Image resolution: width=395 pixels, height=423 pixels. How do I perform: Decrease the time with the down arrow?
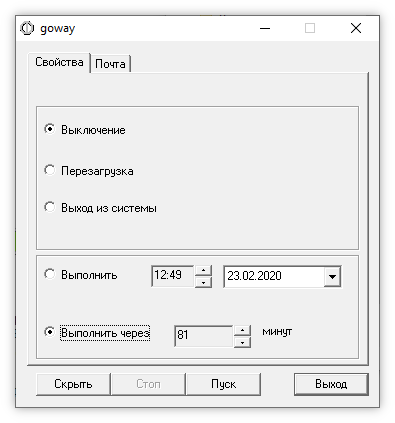(203, 282)
